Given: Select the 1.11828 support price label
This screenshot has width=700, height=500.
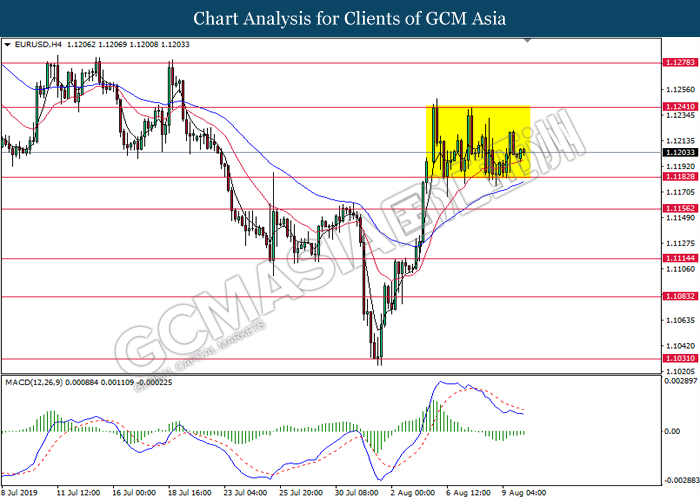Looking at the screenshot, I should pyautogui.click(x=680, y=177).
